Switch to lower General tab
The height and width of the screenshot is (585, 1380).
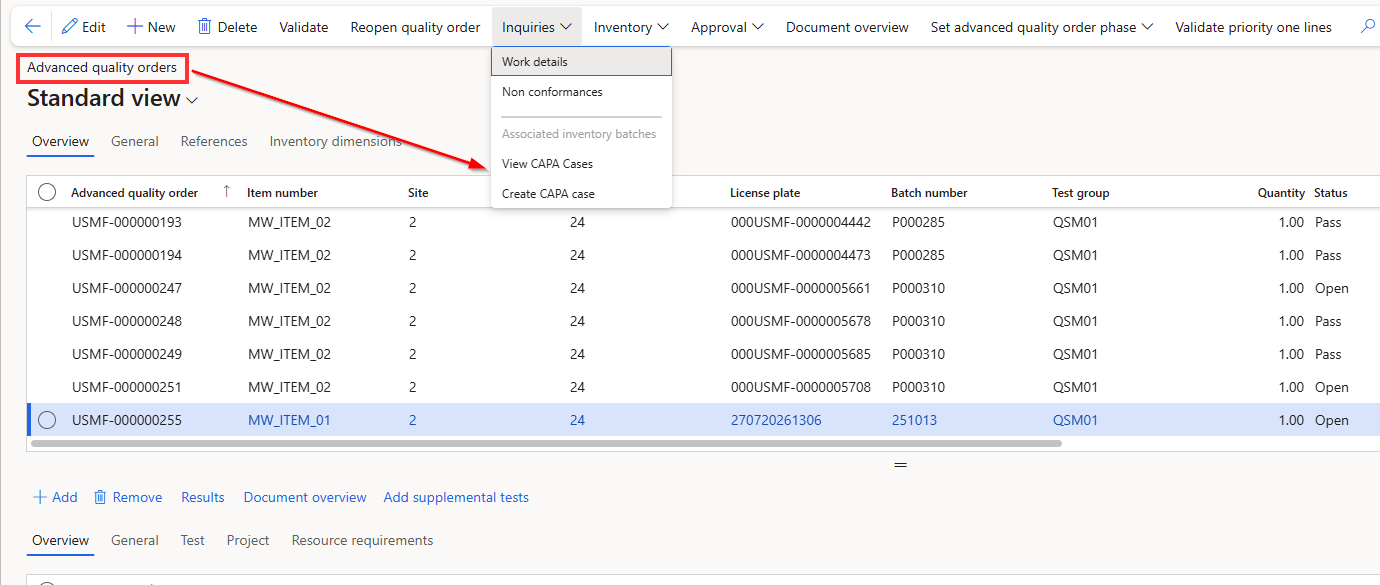[135, 540]
